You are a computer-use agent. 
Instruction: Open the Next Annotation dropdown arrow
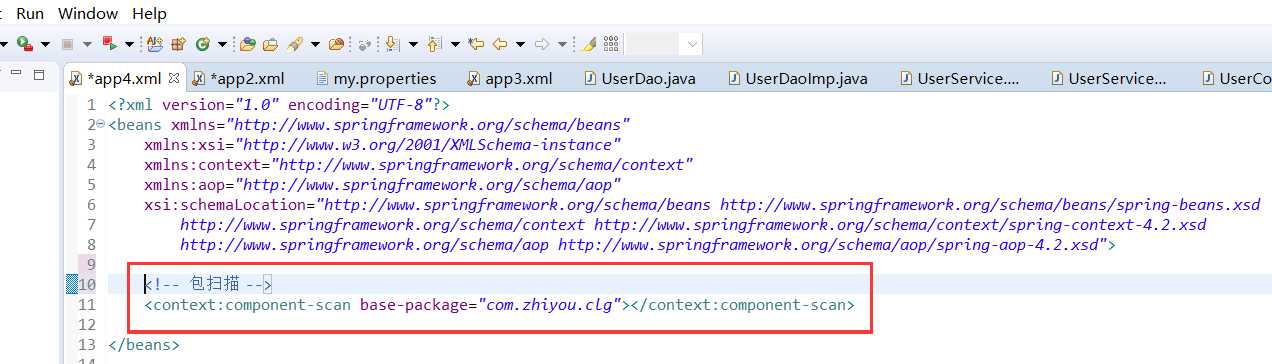(x=413, y=44)
